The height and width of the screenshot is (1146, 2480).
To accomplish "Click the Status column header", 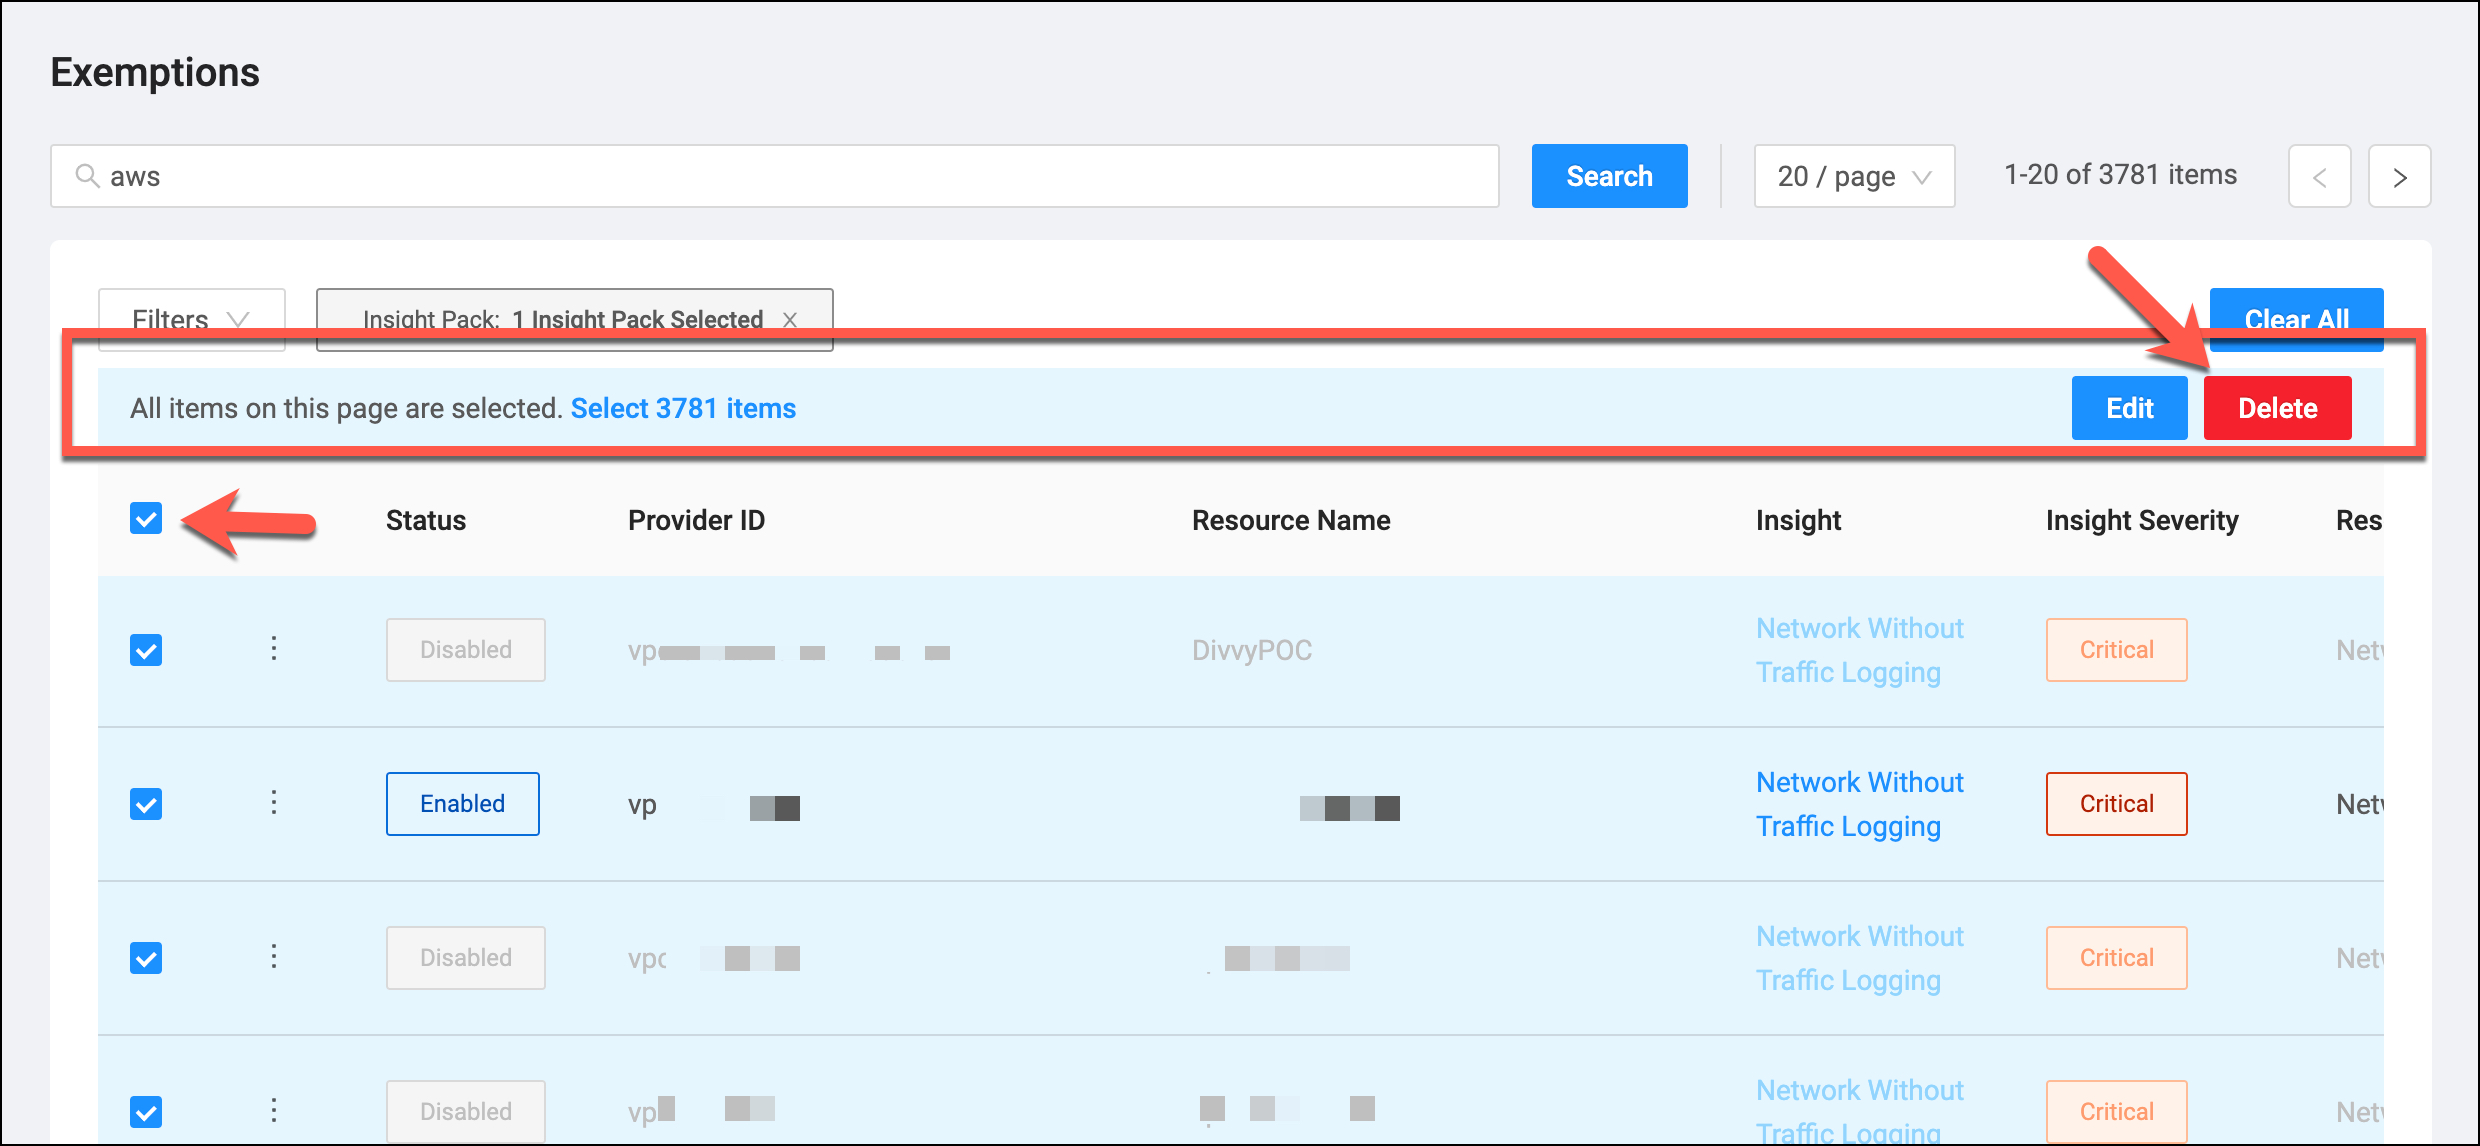I will pos(426,520).
